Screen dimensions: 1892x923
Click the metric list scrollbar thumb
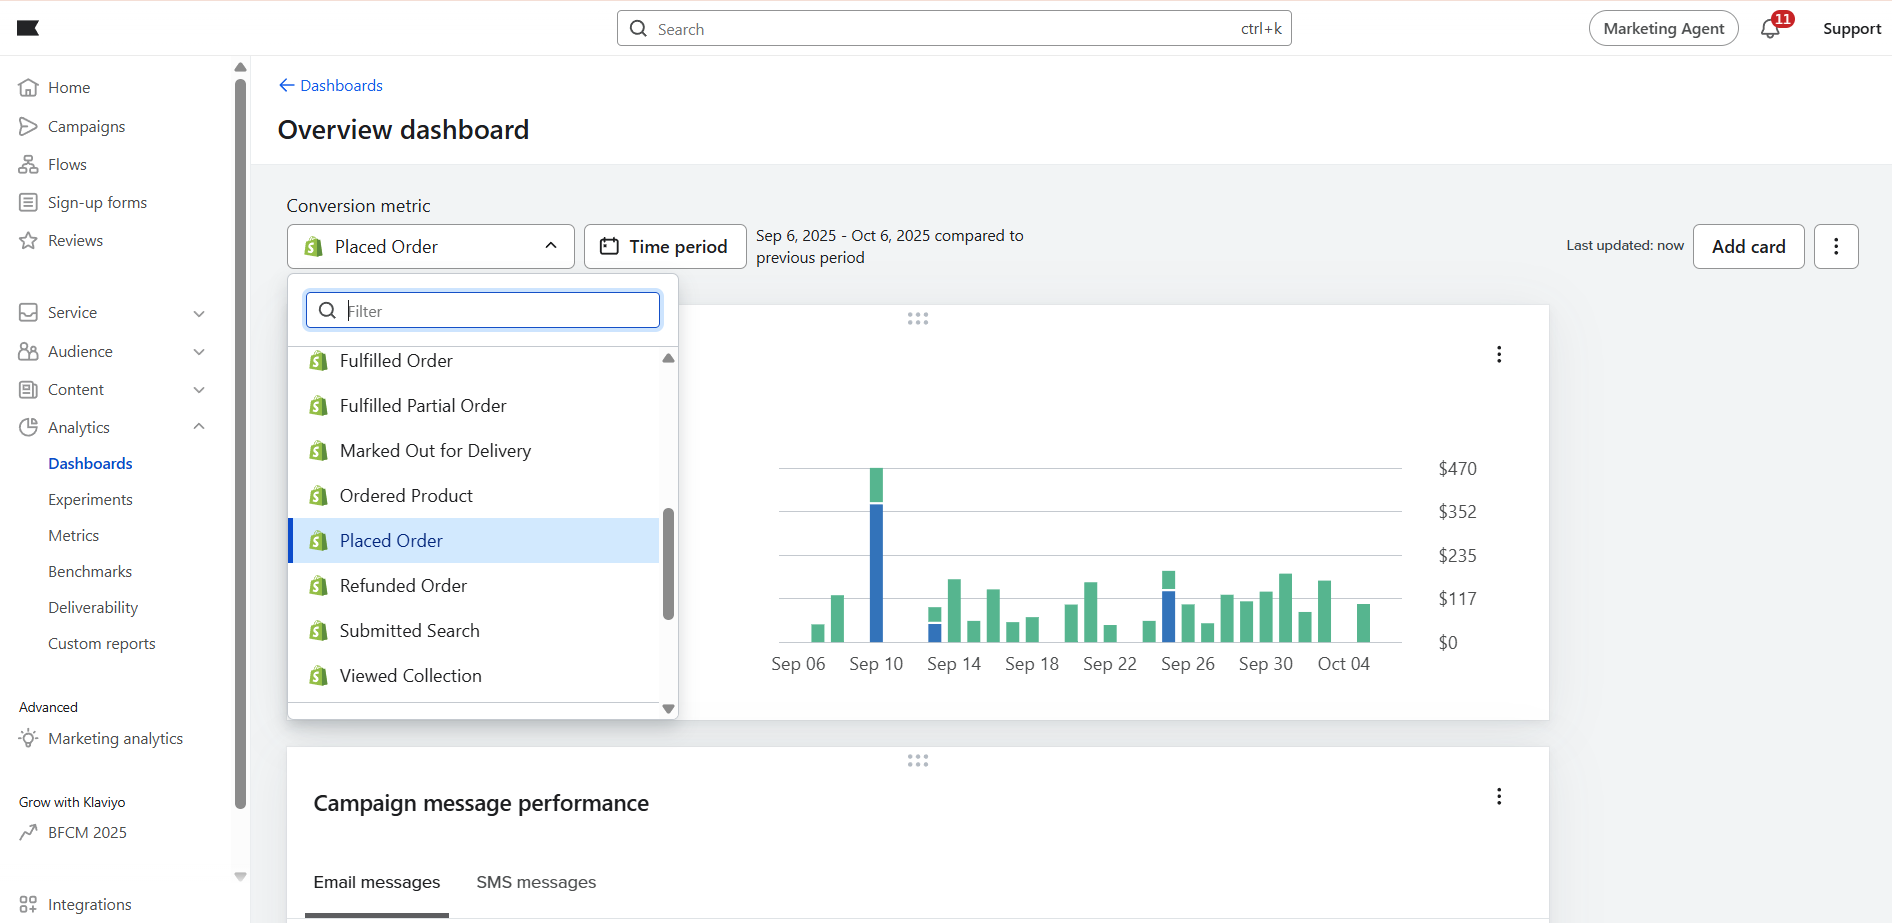(x=668, y=564)
